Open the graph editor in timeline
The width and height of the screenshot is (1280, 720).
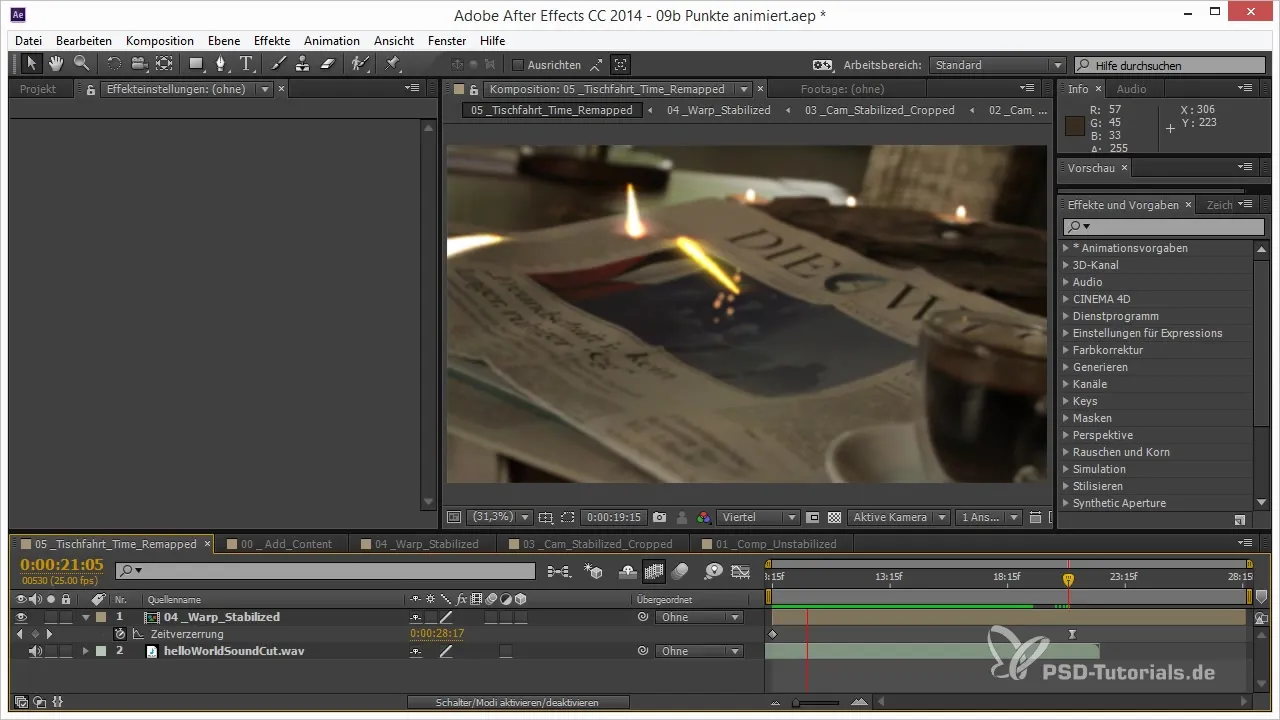(741, 571)
